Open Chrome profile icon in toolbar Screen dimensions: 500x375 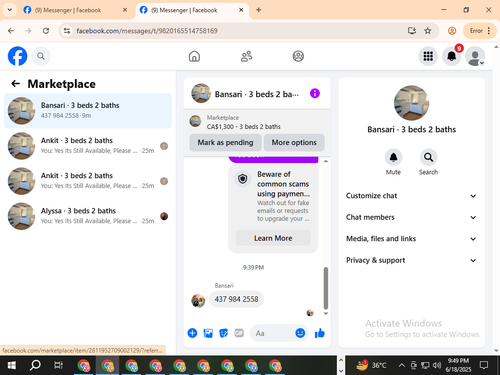tap(452, 31)
